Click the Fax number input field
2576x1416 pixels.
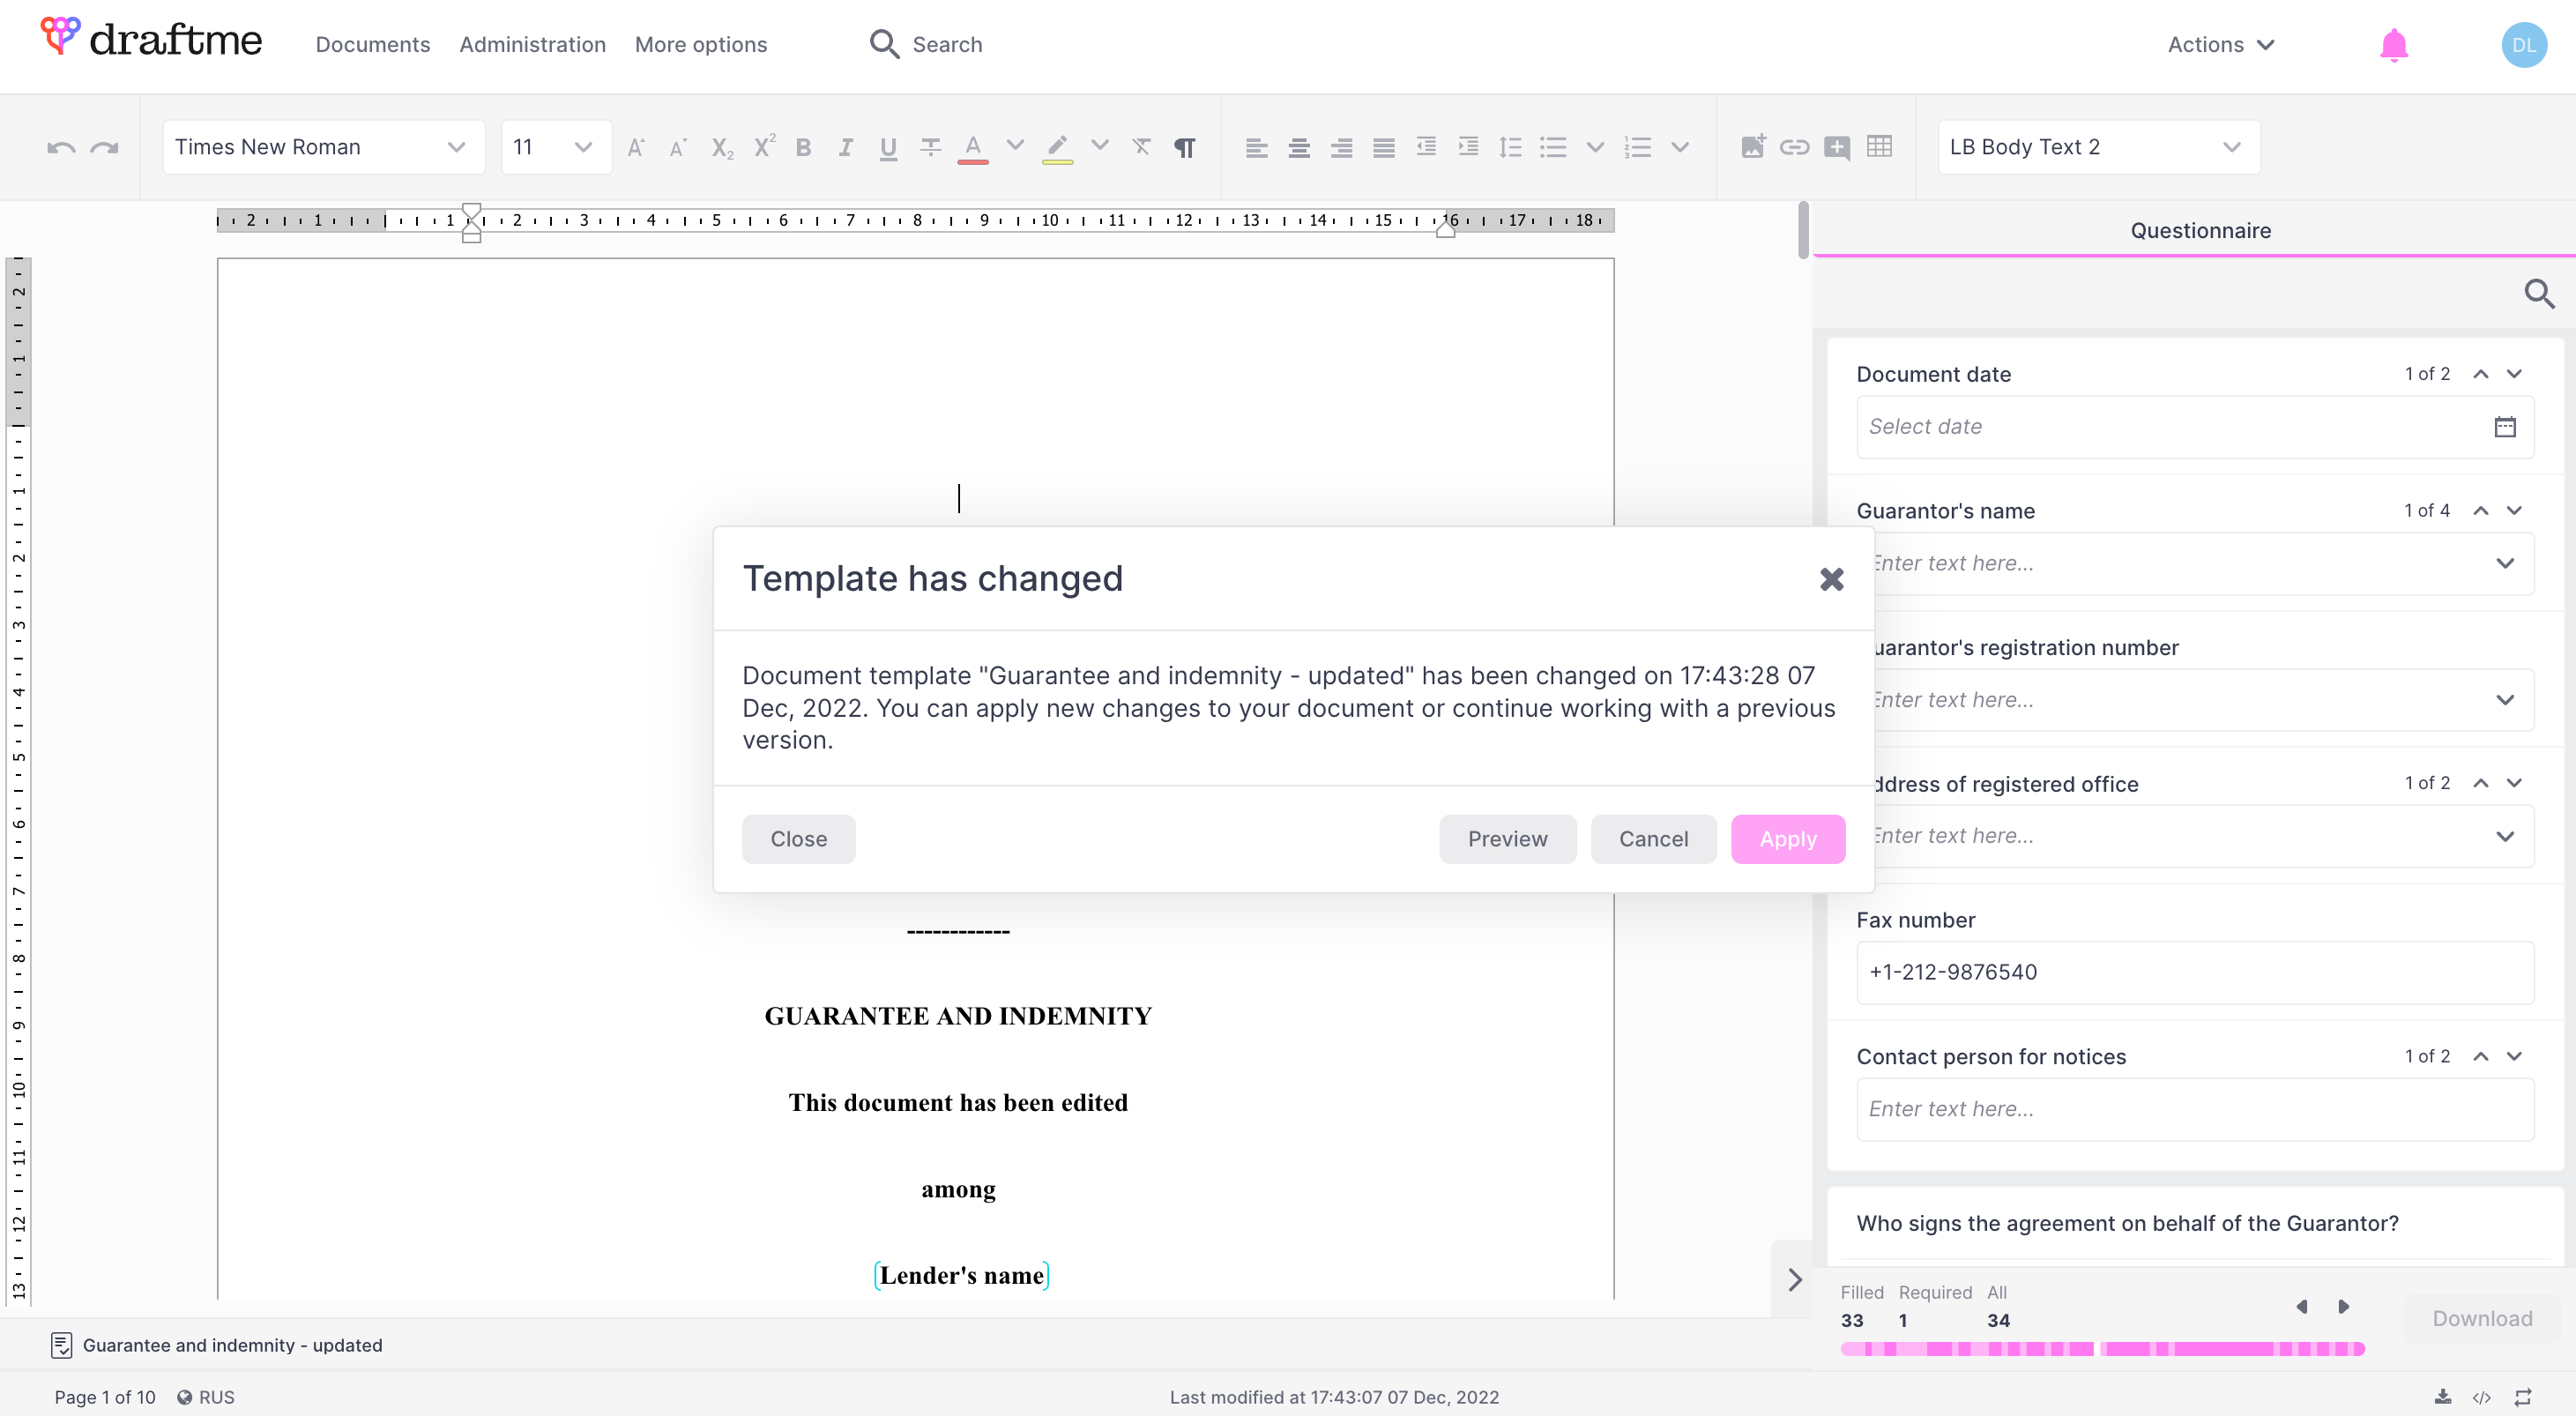pos(2194,972)
